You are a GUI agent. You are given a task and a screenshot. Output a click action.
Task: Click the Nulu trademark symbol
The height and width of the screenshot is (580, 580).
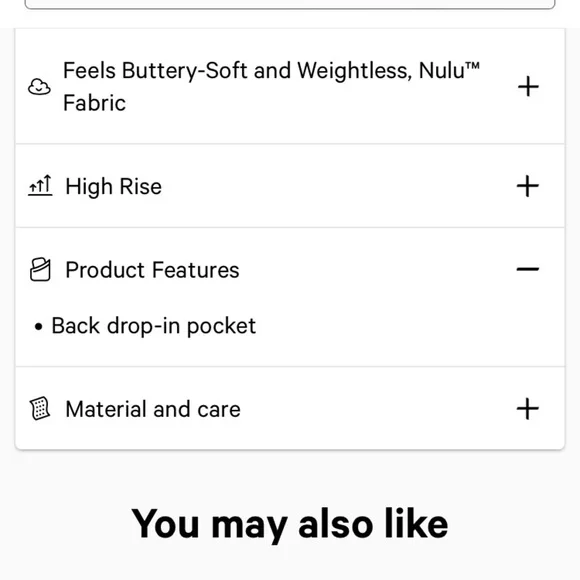coord(472,66)
